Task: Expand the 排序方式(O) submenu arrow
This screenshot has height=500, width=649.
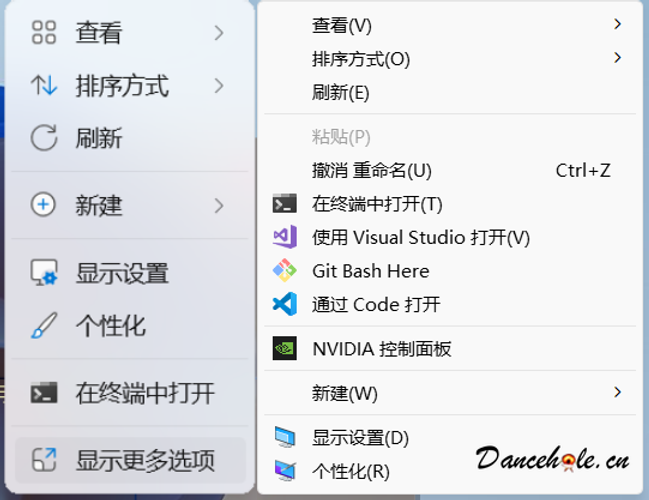Action: point(617,58)
